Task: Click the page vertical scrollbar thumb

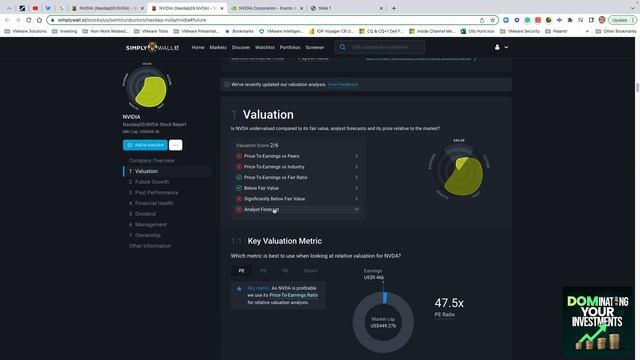Action: [x=637, y=87]
